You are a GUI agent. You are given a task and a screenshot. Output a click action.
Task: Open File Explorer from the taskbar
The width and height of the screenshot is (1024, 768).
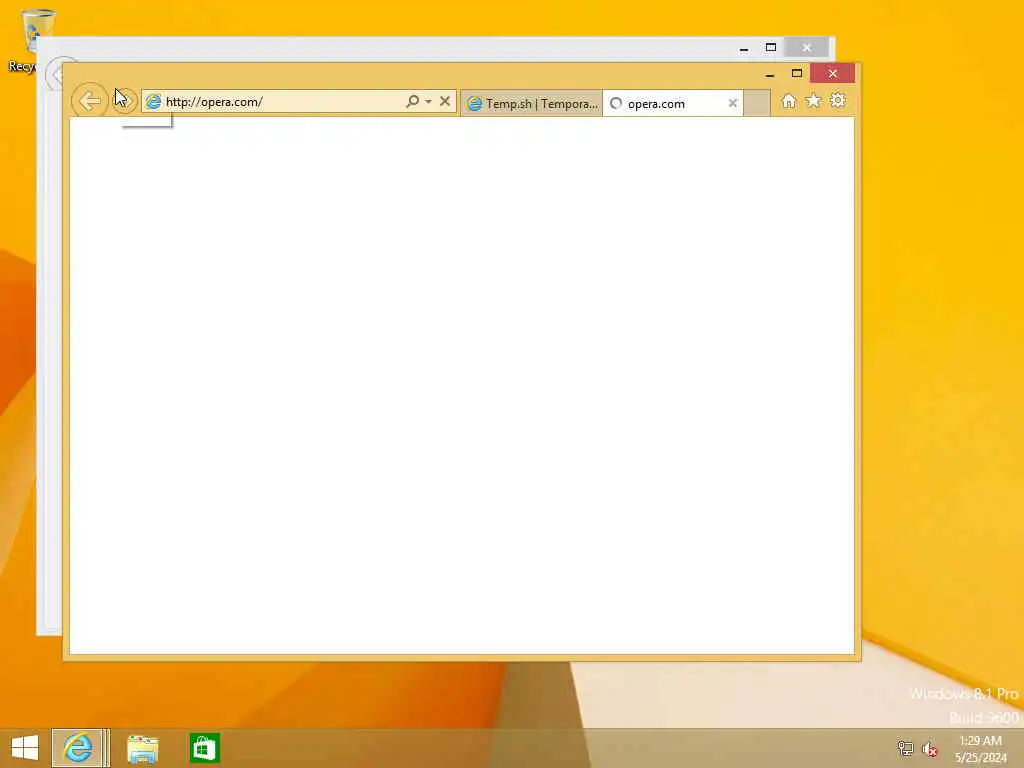click(142, 748)
